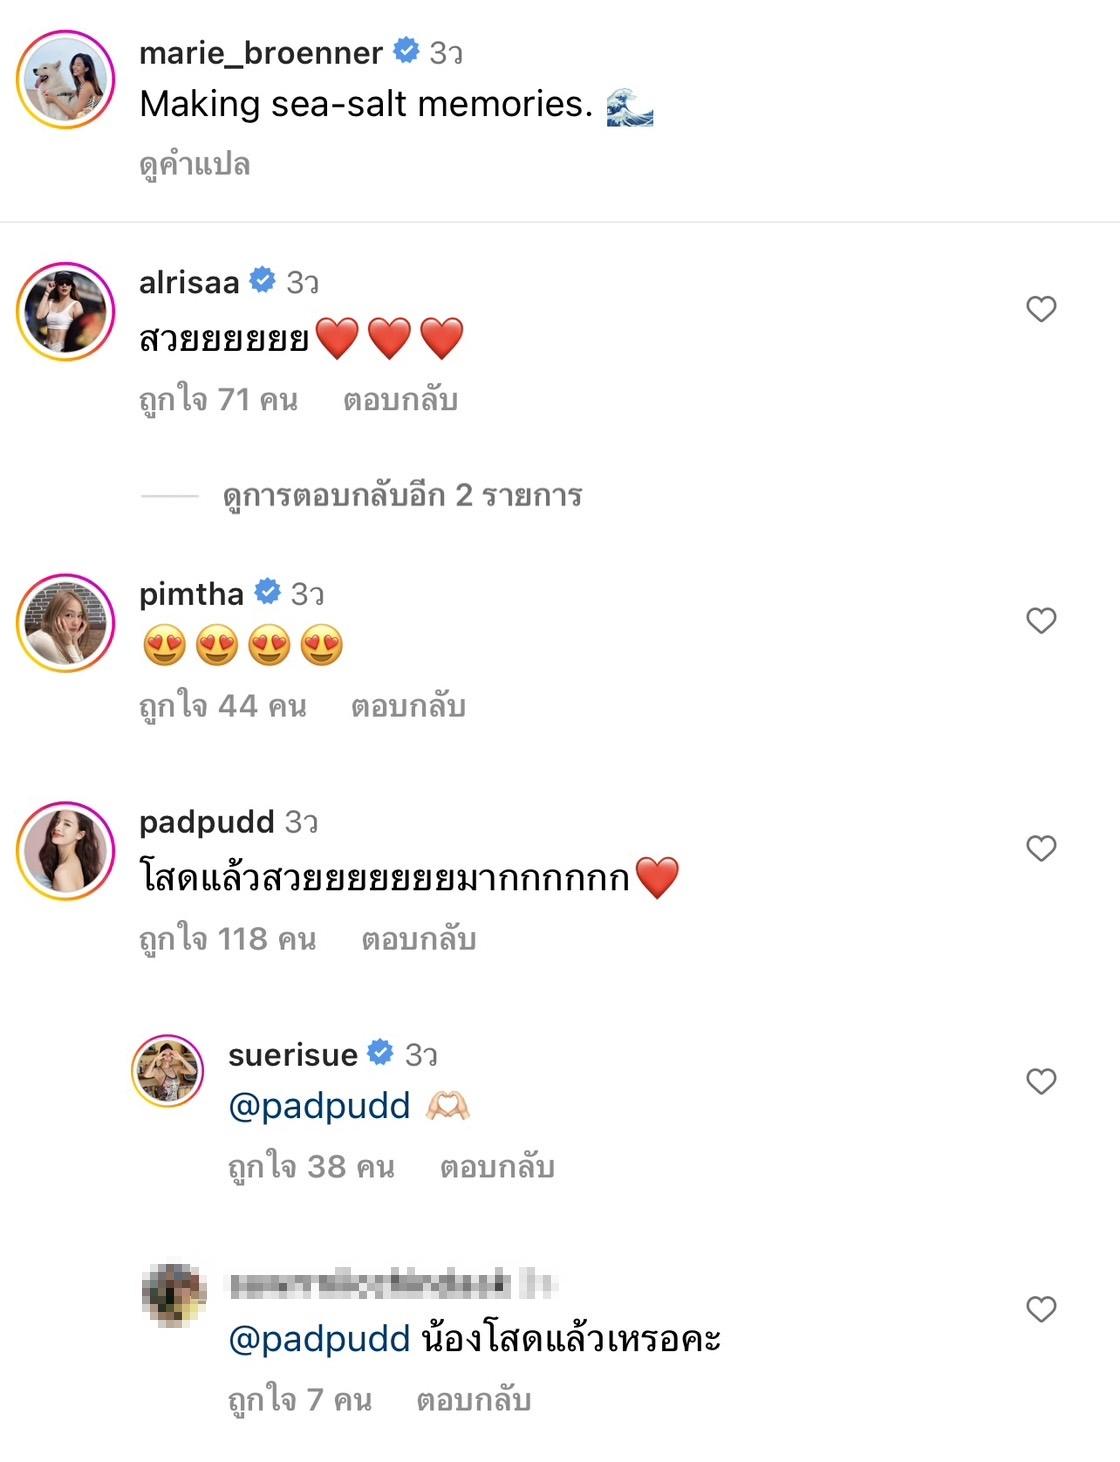Reply to suerisue's comment

pos(497,1167)
